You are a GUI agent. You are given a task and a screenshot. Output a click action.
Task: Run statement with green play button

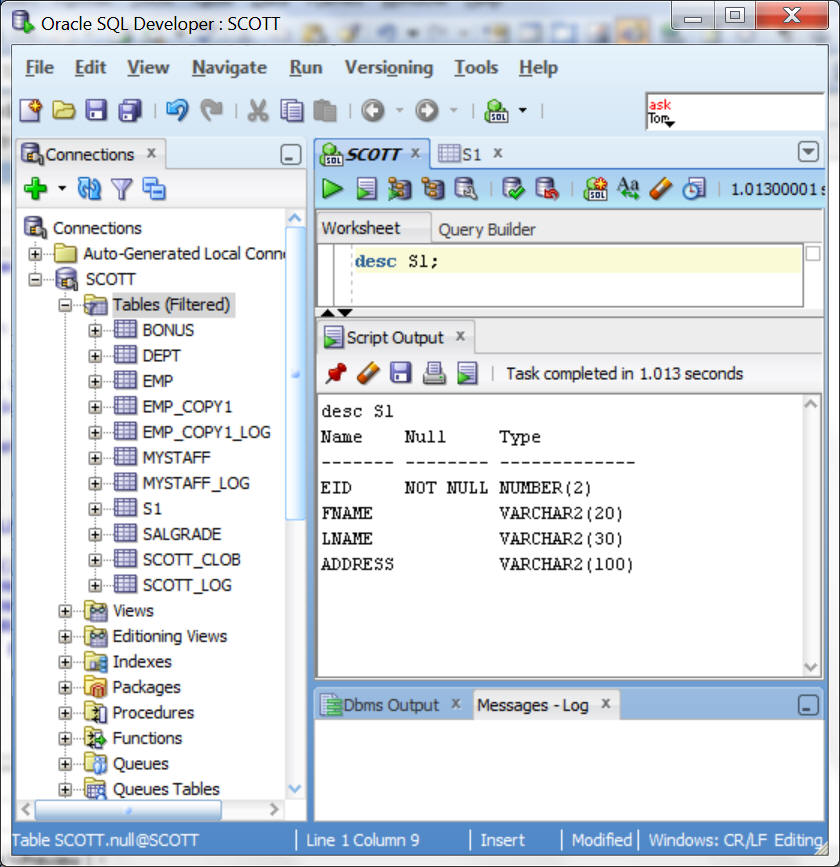click(x=332, y=189)
